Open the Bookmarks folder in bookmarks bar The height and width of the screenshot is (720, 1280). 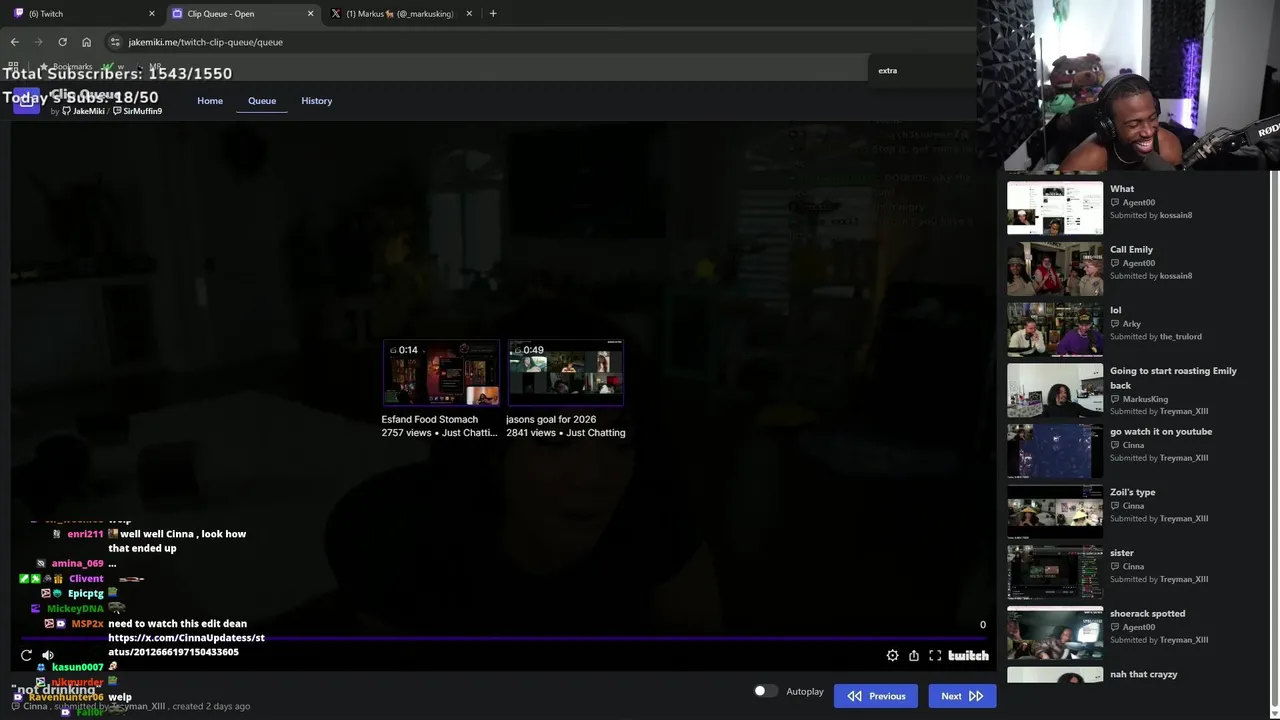(65, 67)
